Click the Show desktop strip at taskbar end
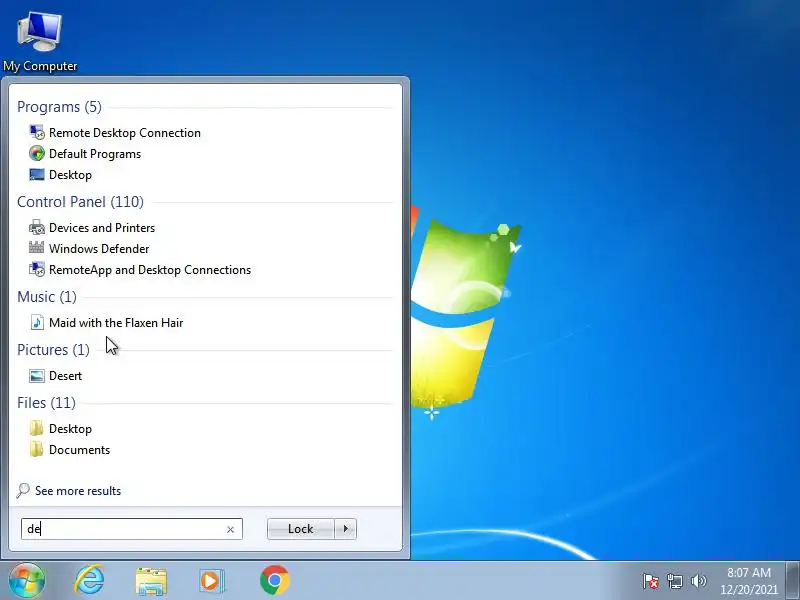The width and height of the screenshot is (800, 600). pos(793,581)
